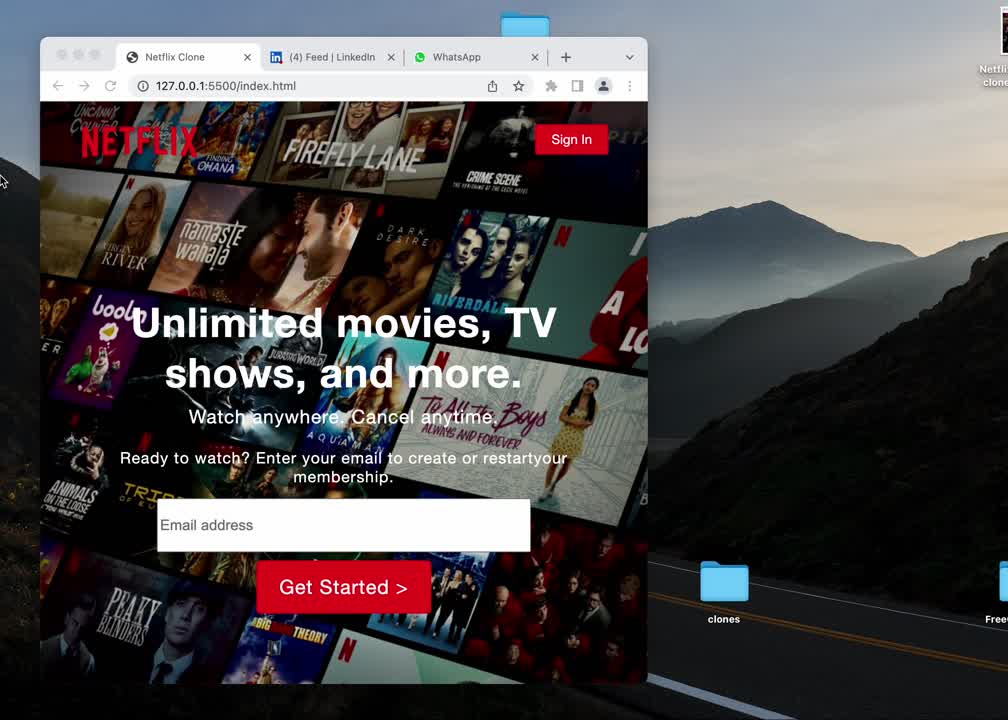Close the LinkedIn Feed tab
Screen dimensions: 1008x720
click(391, 57)
